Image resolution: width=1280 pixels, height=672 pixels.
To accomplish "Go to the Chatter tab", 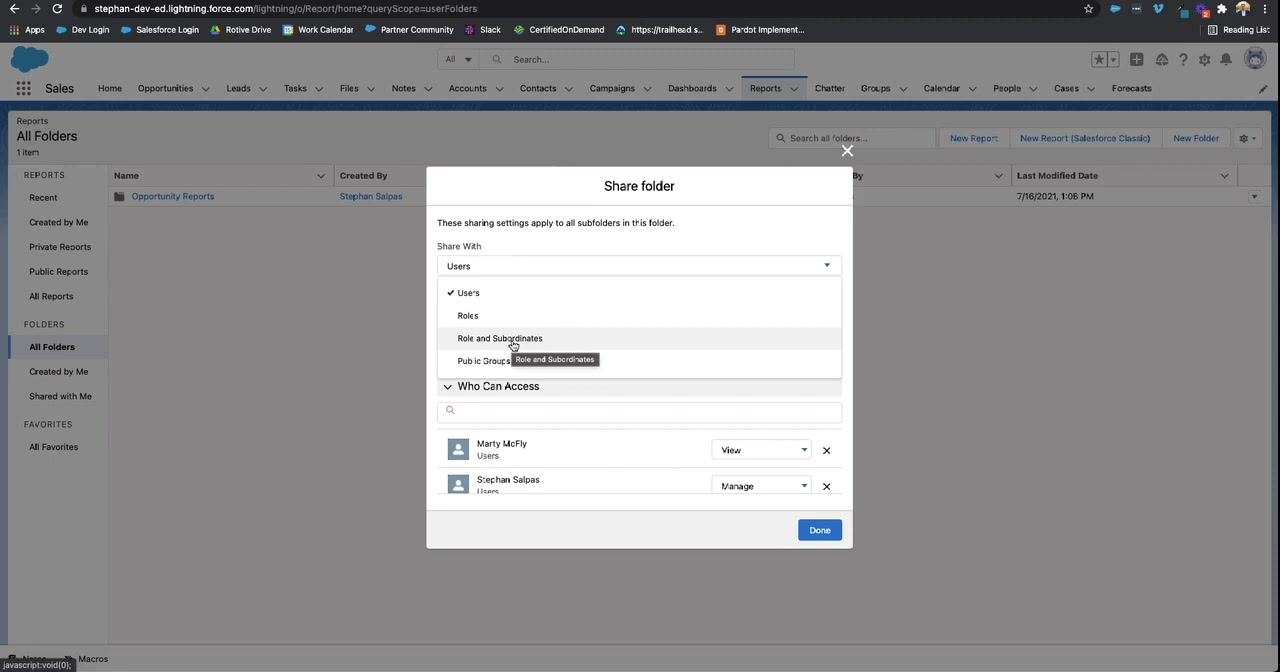I will coord(830,89).
